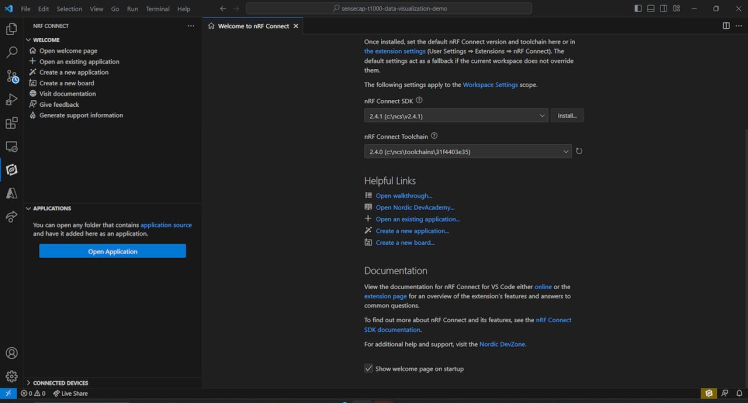
Task: Collapse the Welcome section in sidebar
Action: pos(46,40)
